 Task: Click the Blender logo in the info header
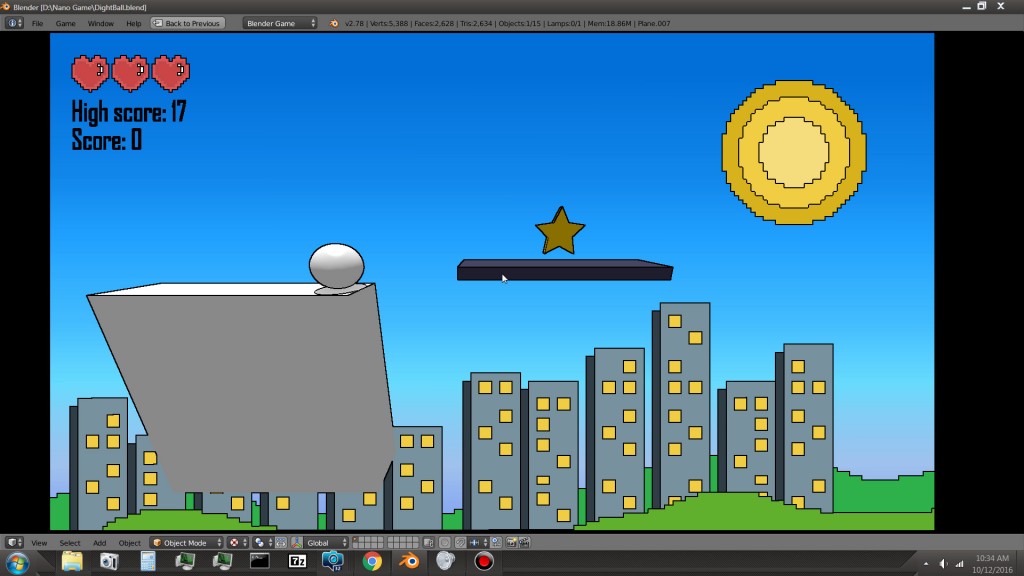334,21
